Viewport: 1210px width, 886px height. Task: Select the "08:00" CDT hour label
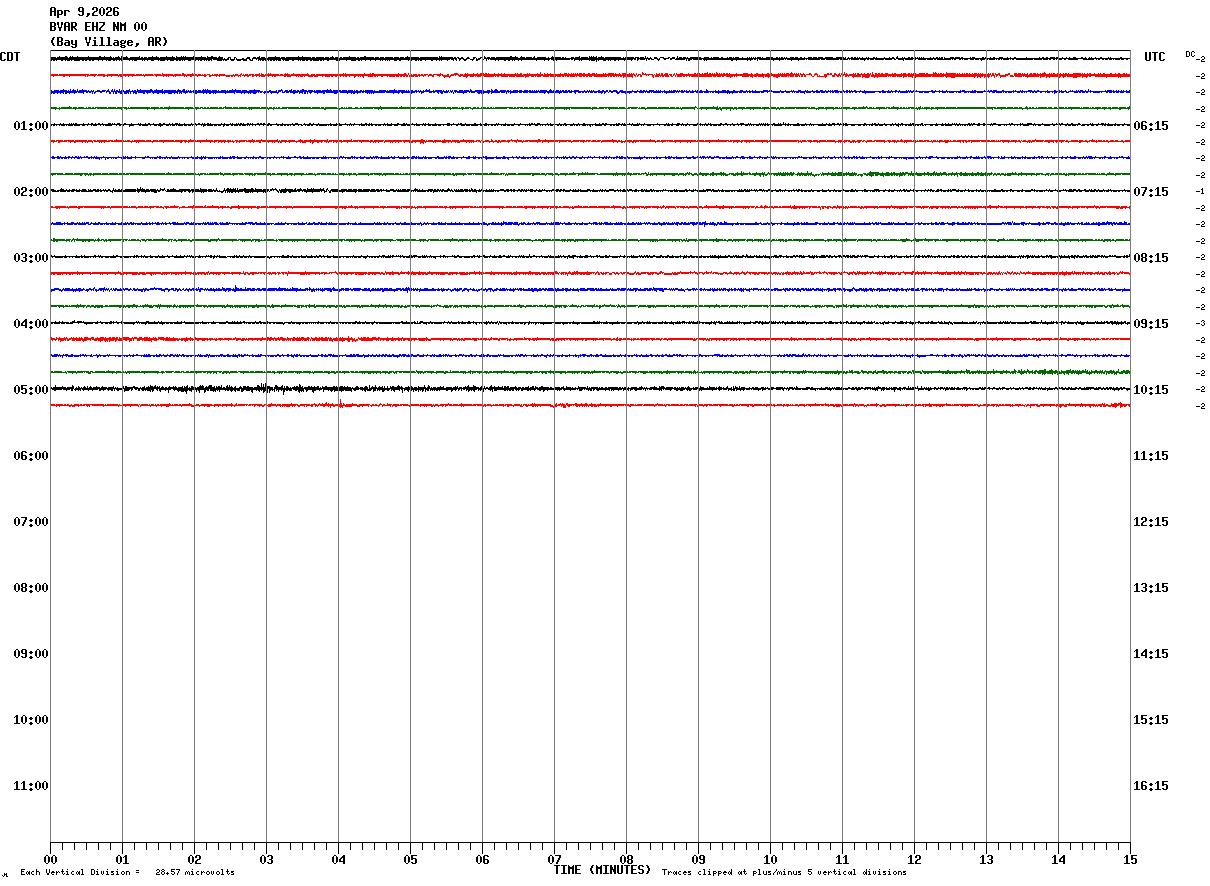point(31,588)
